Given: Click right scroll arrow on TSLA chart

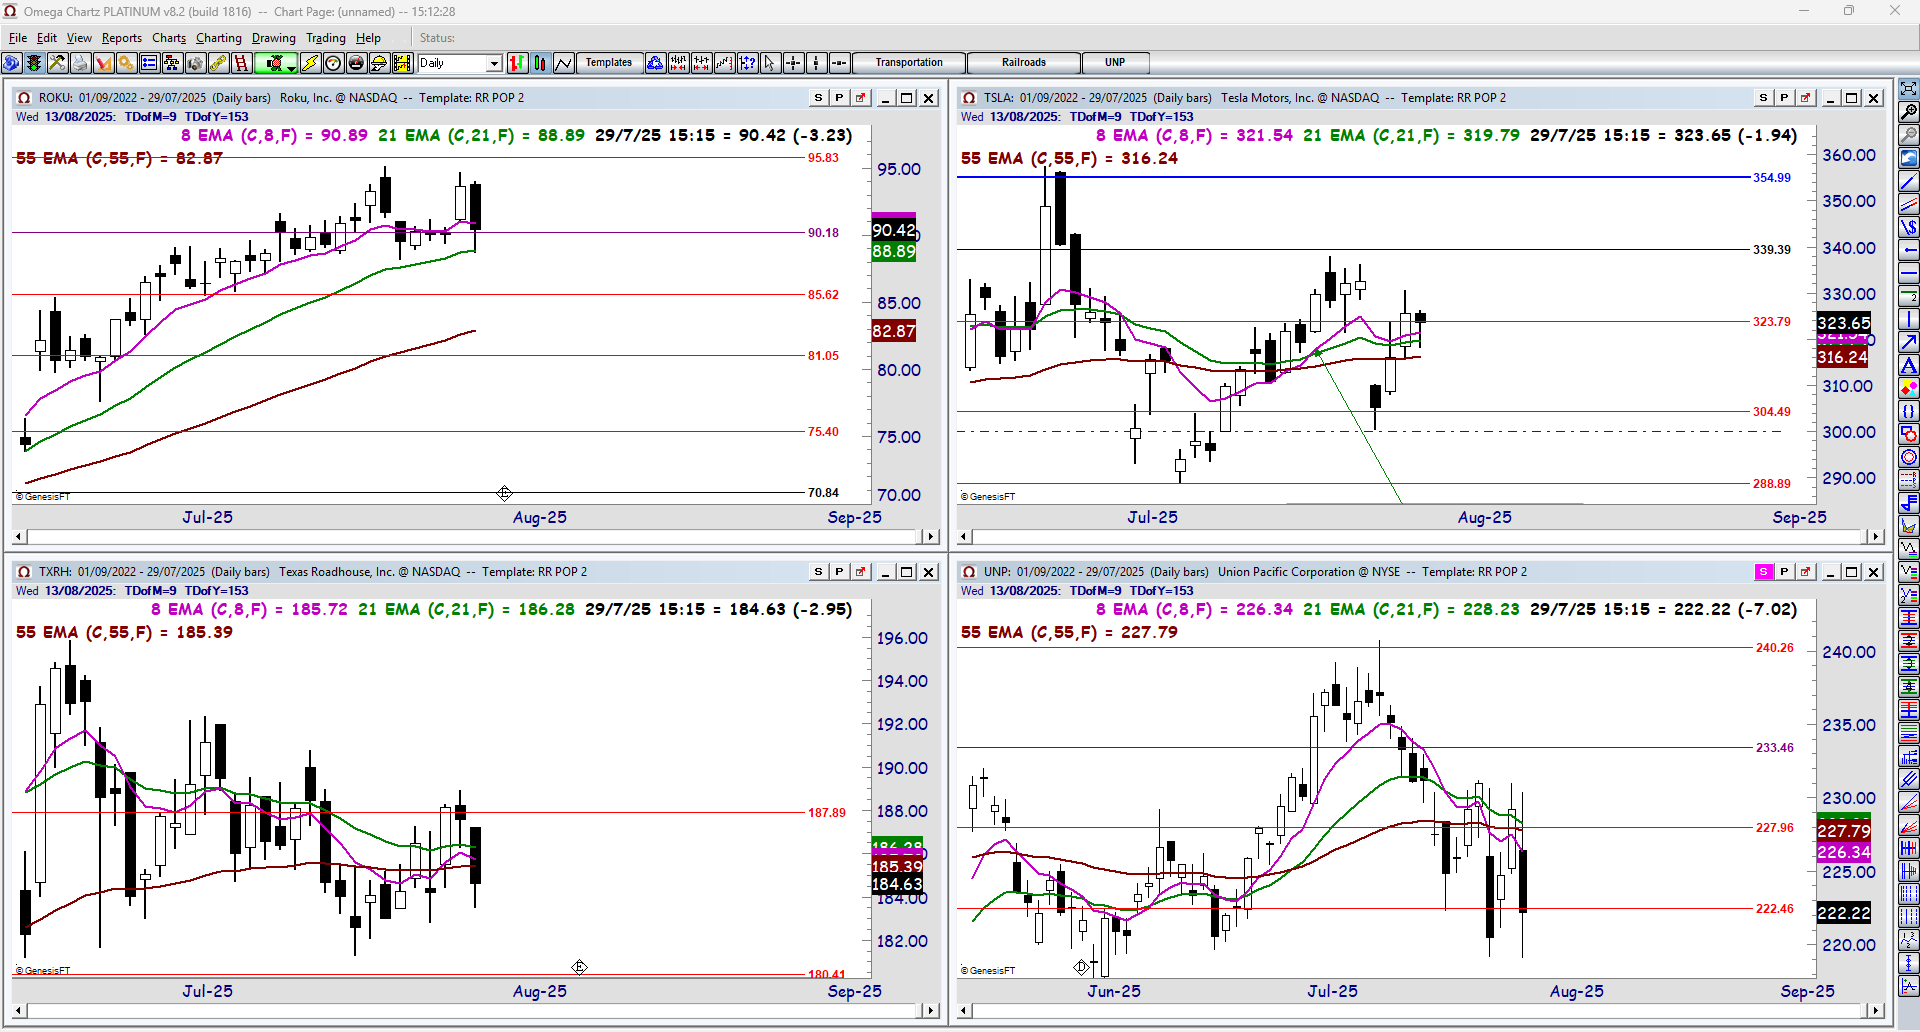Looking at the screenshot, I should [1876, 537].
